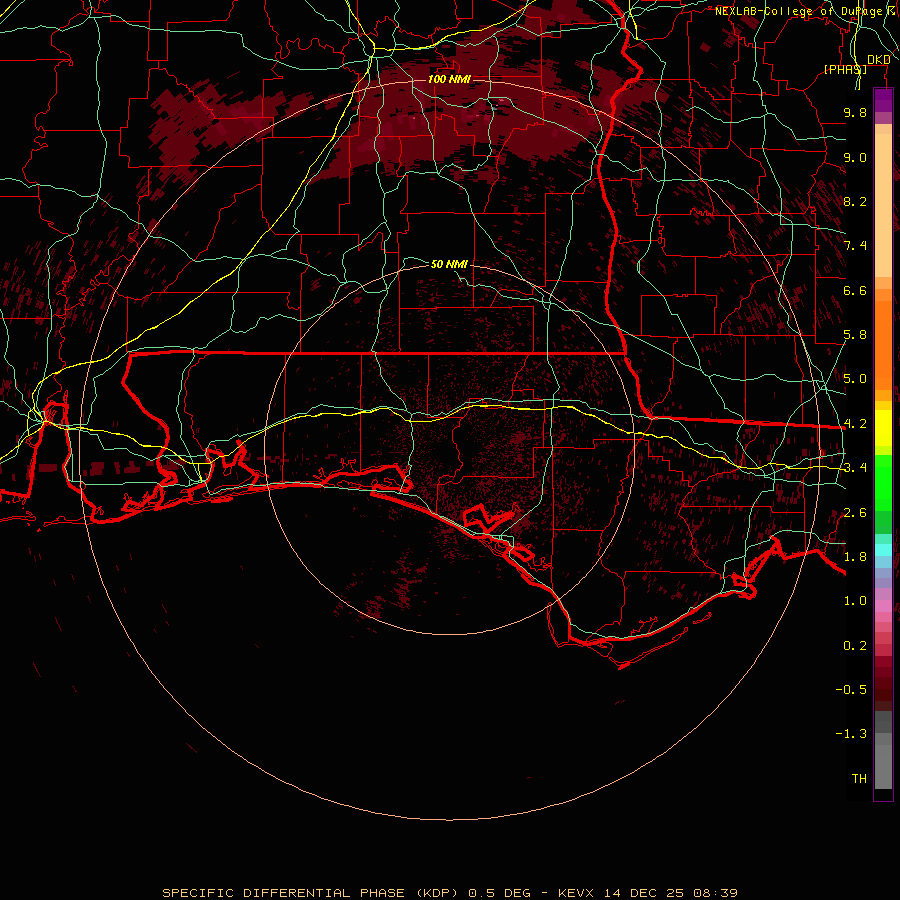Screen dimensions: 900x900
Task: Pick the purple top segment of color bar
Action: tap(883, 100)
